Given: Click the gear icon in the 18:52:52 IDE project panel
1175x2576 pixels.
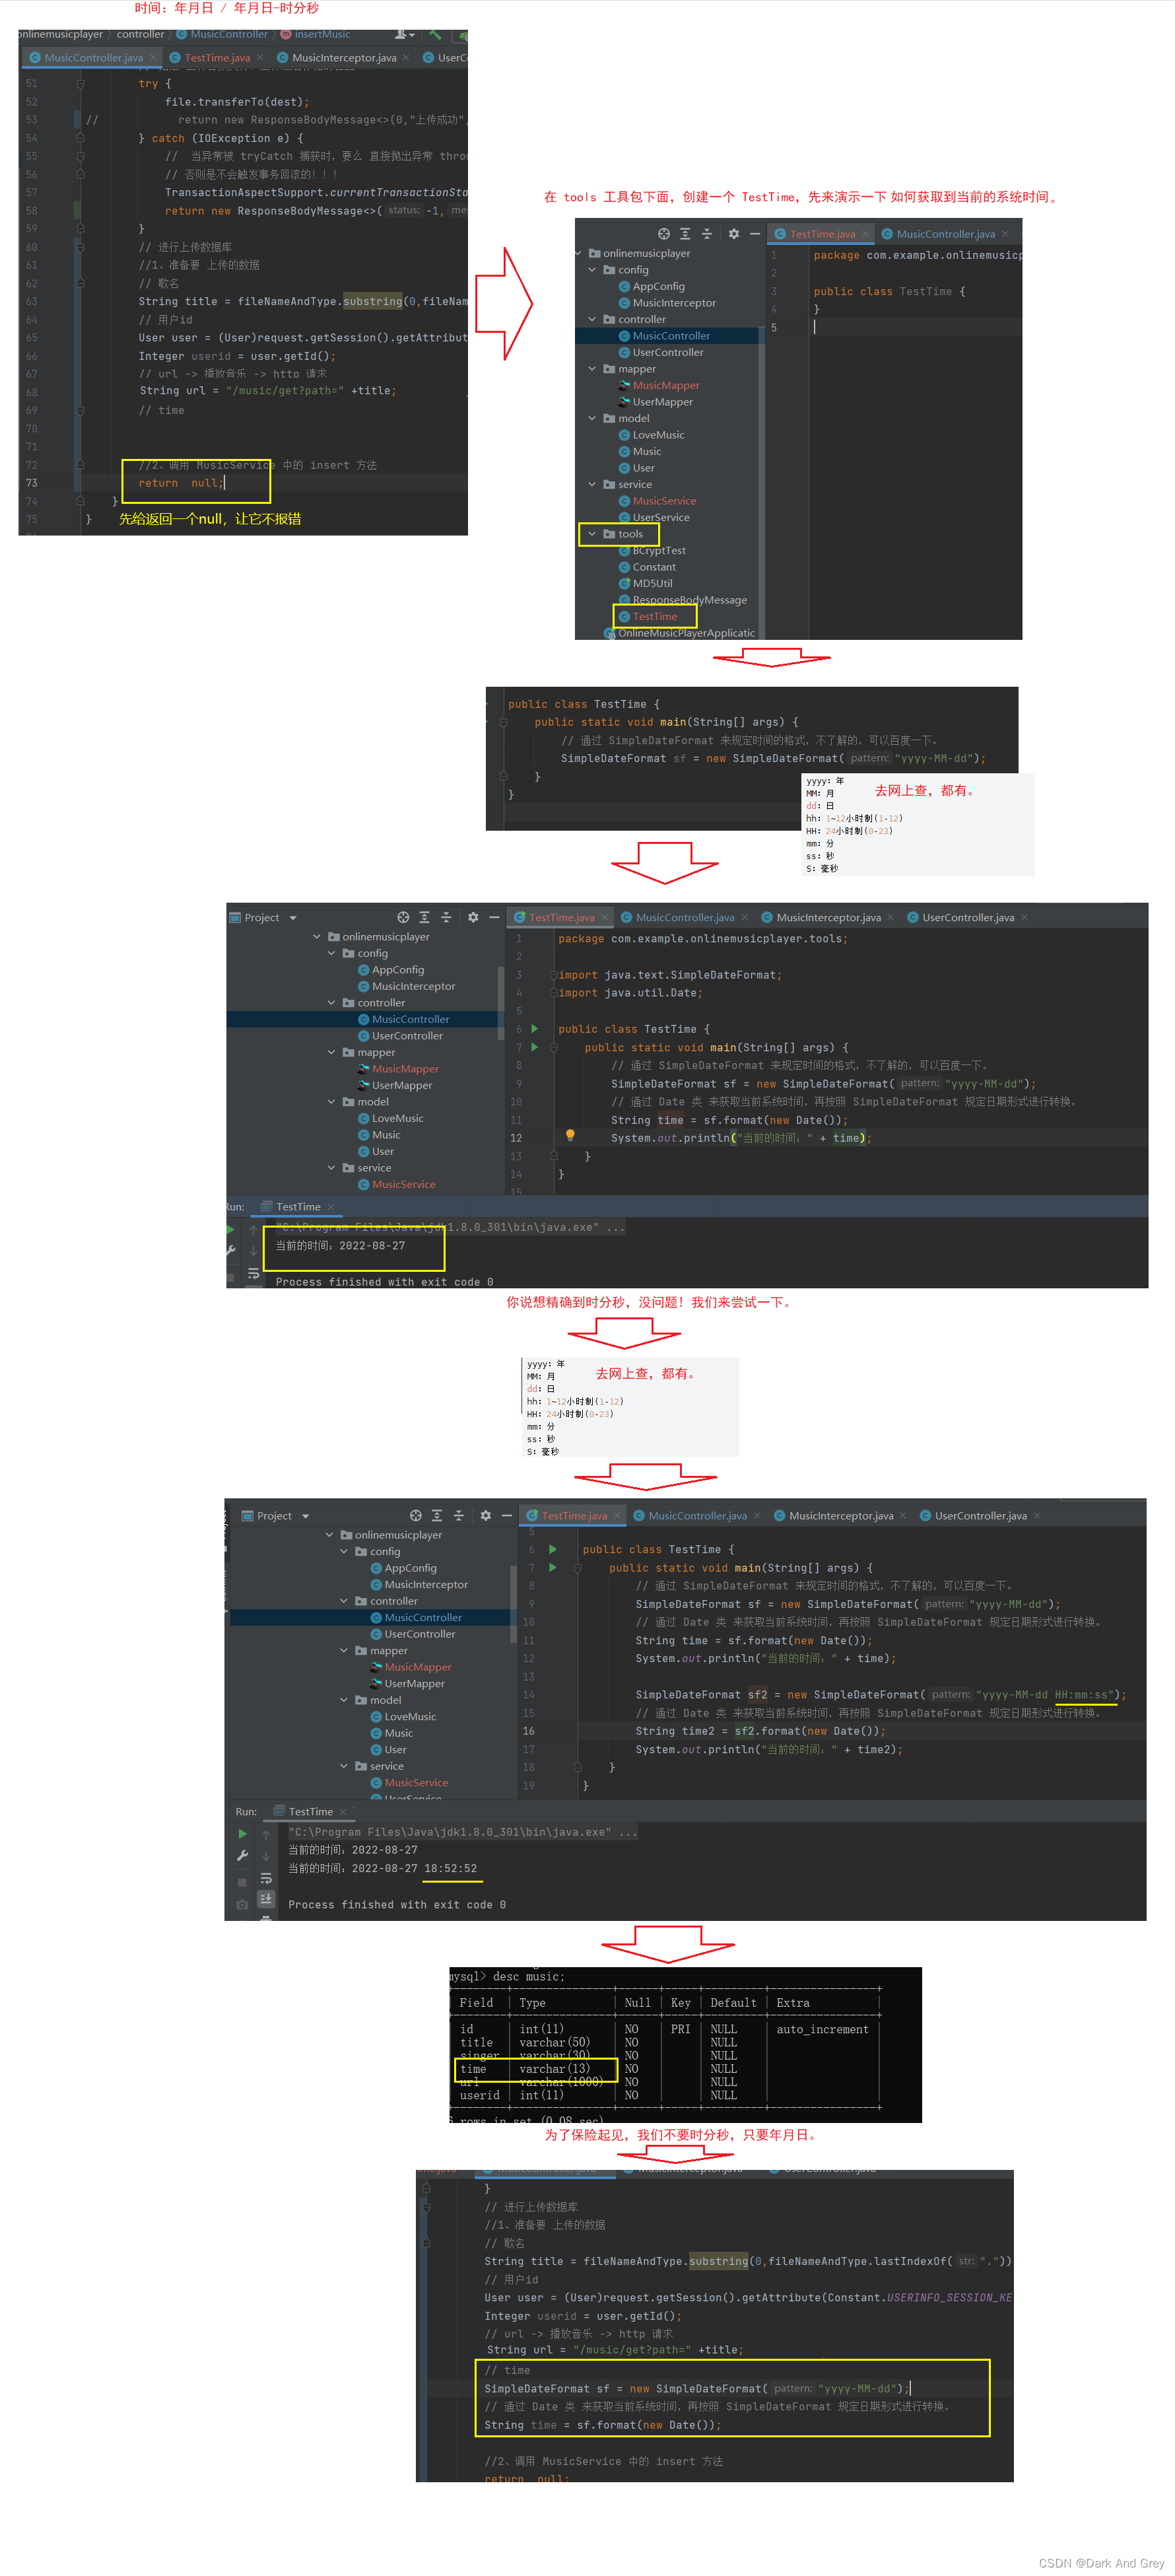Looking at the screenshot, I should [x=486, y=1515].
